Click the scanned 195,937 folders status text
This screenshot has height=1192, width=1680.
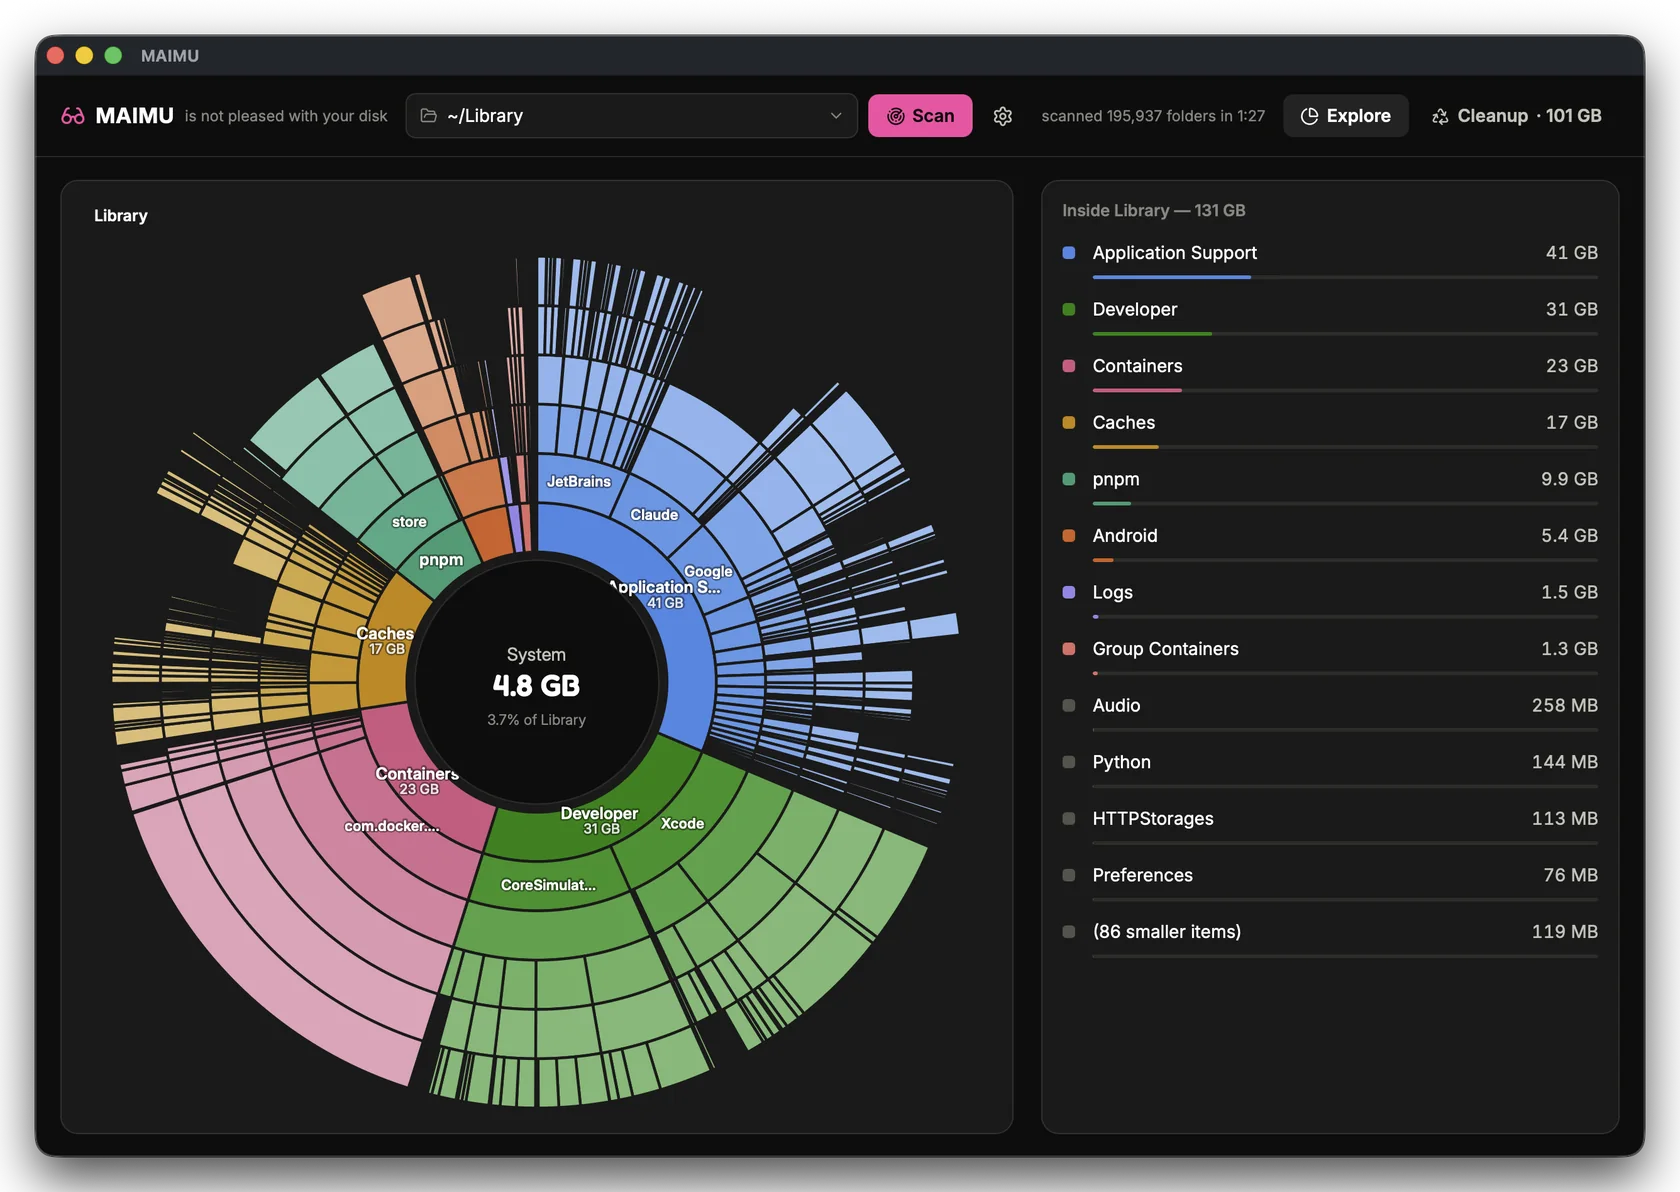[1153, 116]
